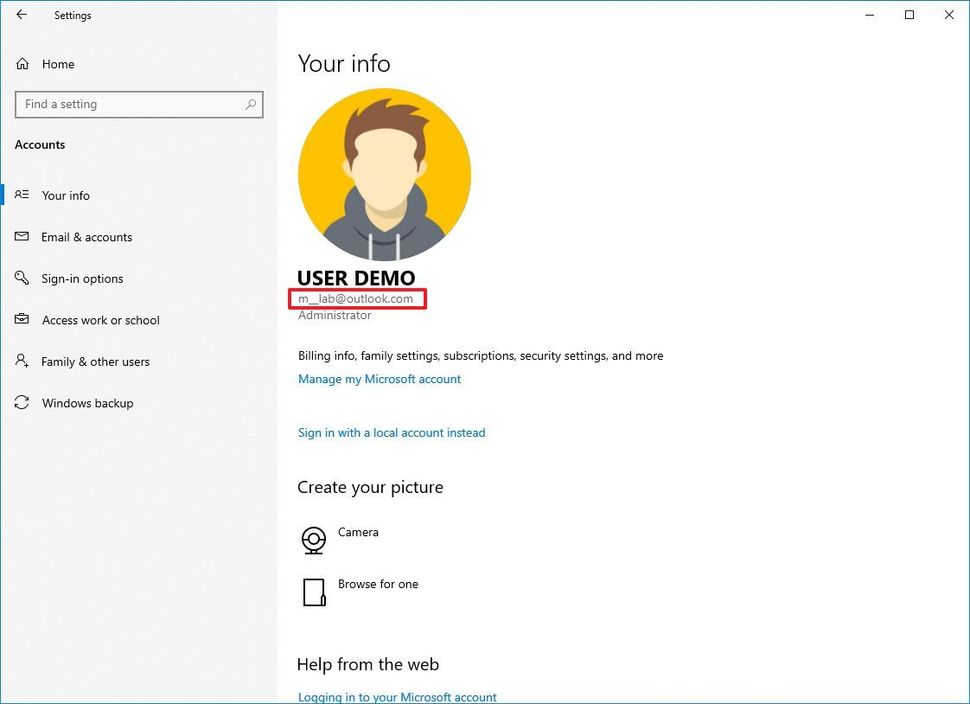This screenshot has width=970, height=704.
Task: Go to Windows backup page
Action: point(87,403)
